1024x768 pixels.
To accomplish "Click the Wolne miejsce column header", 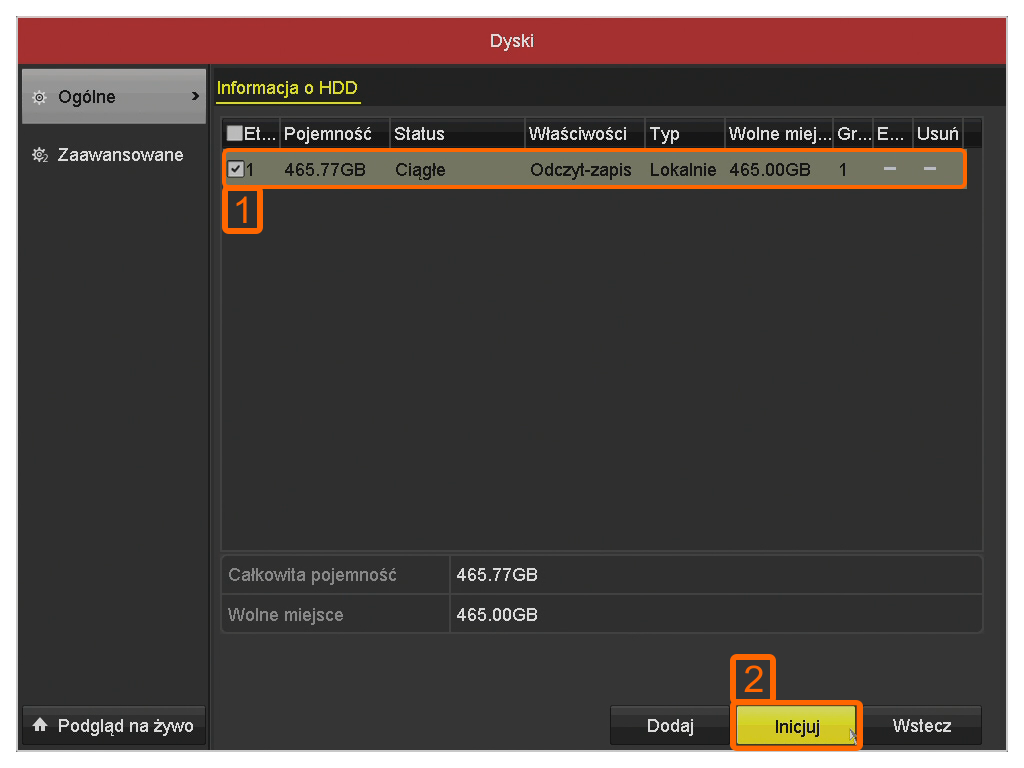I will 778,134.
